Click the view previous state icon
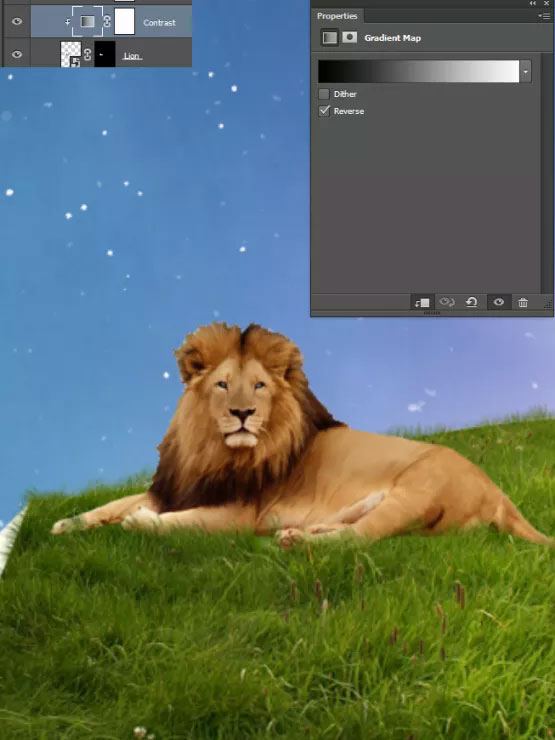555x740 pixels. coord(446,302)
